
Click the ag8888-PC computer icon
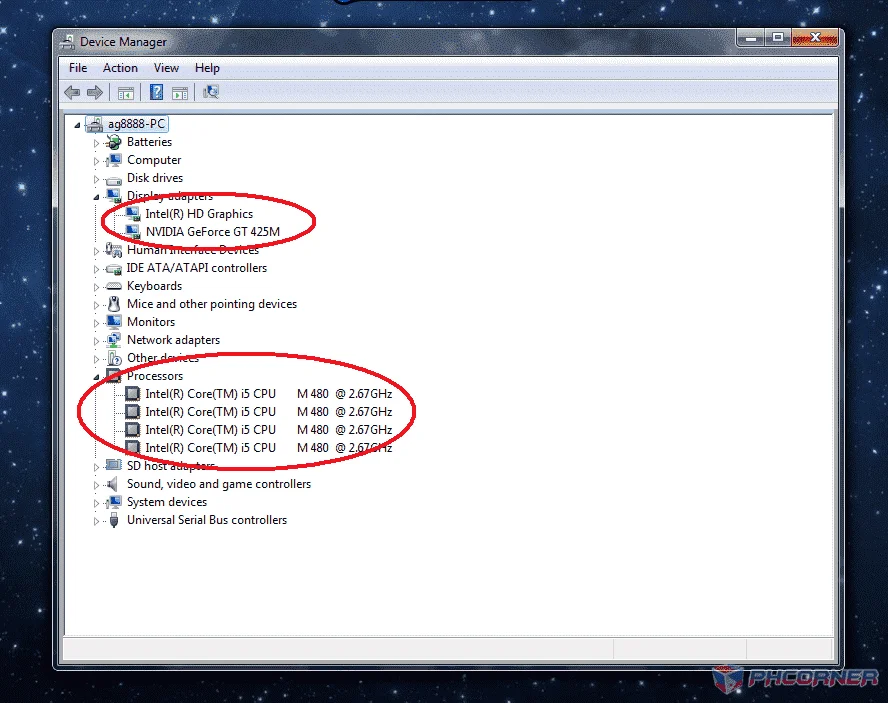pyautogui.click(x=94, y=124)
